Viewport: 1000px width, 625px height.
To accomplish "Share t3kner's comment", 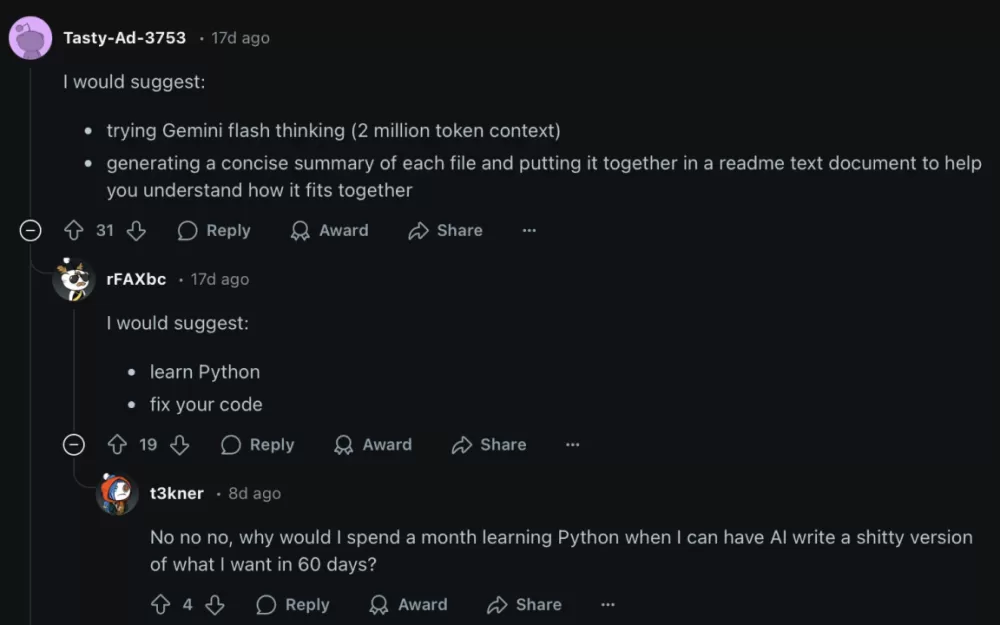I will point(524,605).
